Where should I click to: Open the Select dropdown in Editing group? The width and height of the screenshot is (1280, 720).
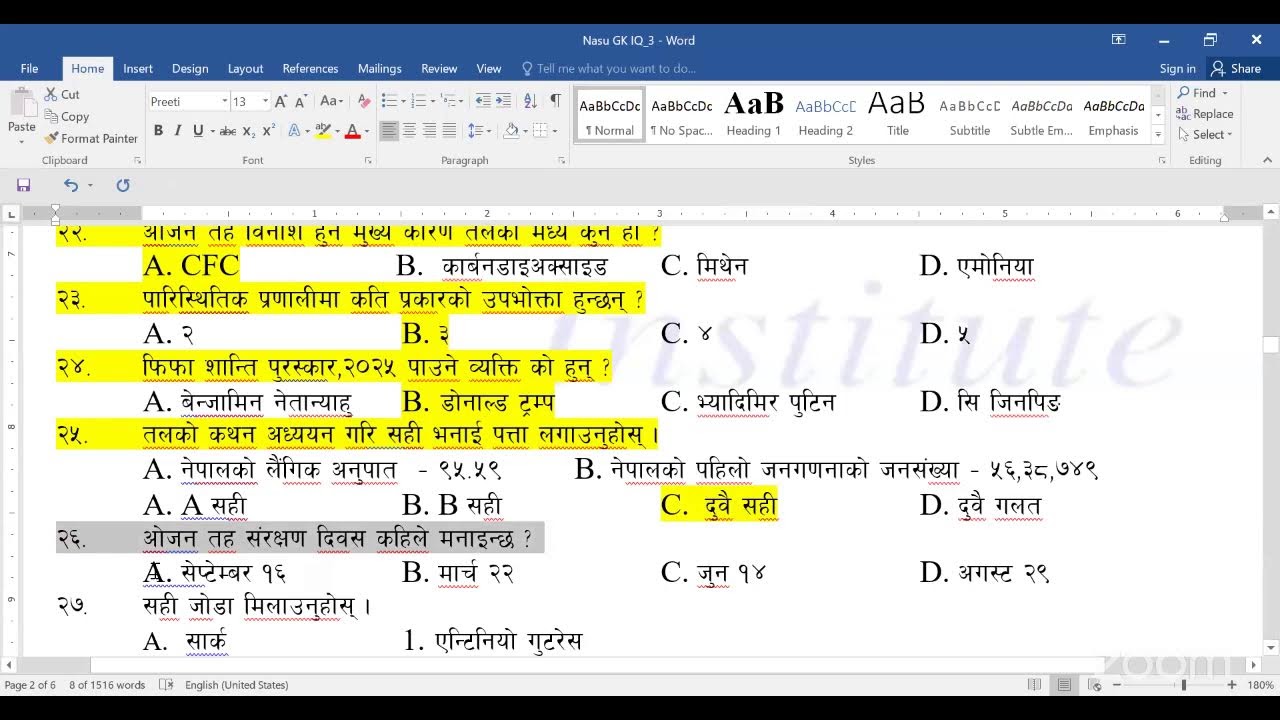click(x=1205, y=134)
